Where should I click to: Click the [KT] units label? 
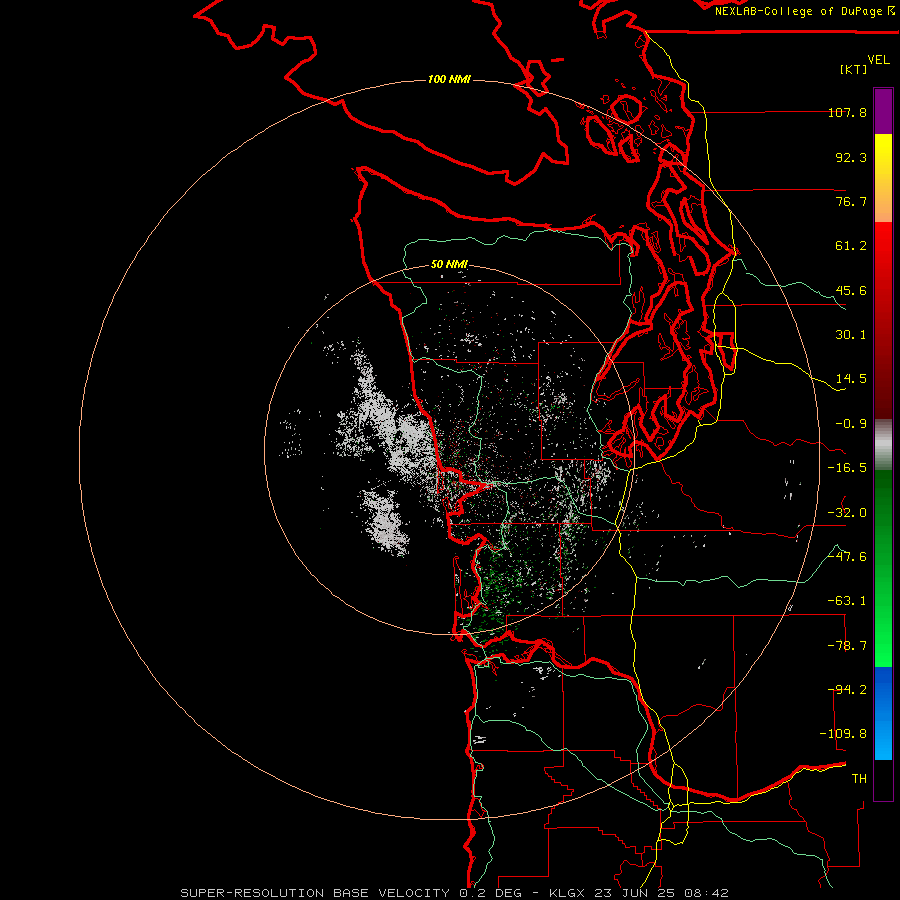pyautogui.click(x=853, y=69)
